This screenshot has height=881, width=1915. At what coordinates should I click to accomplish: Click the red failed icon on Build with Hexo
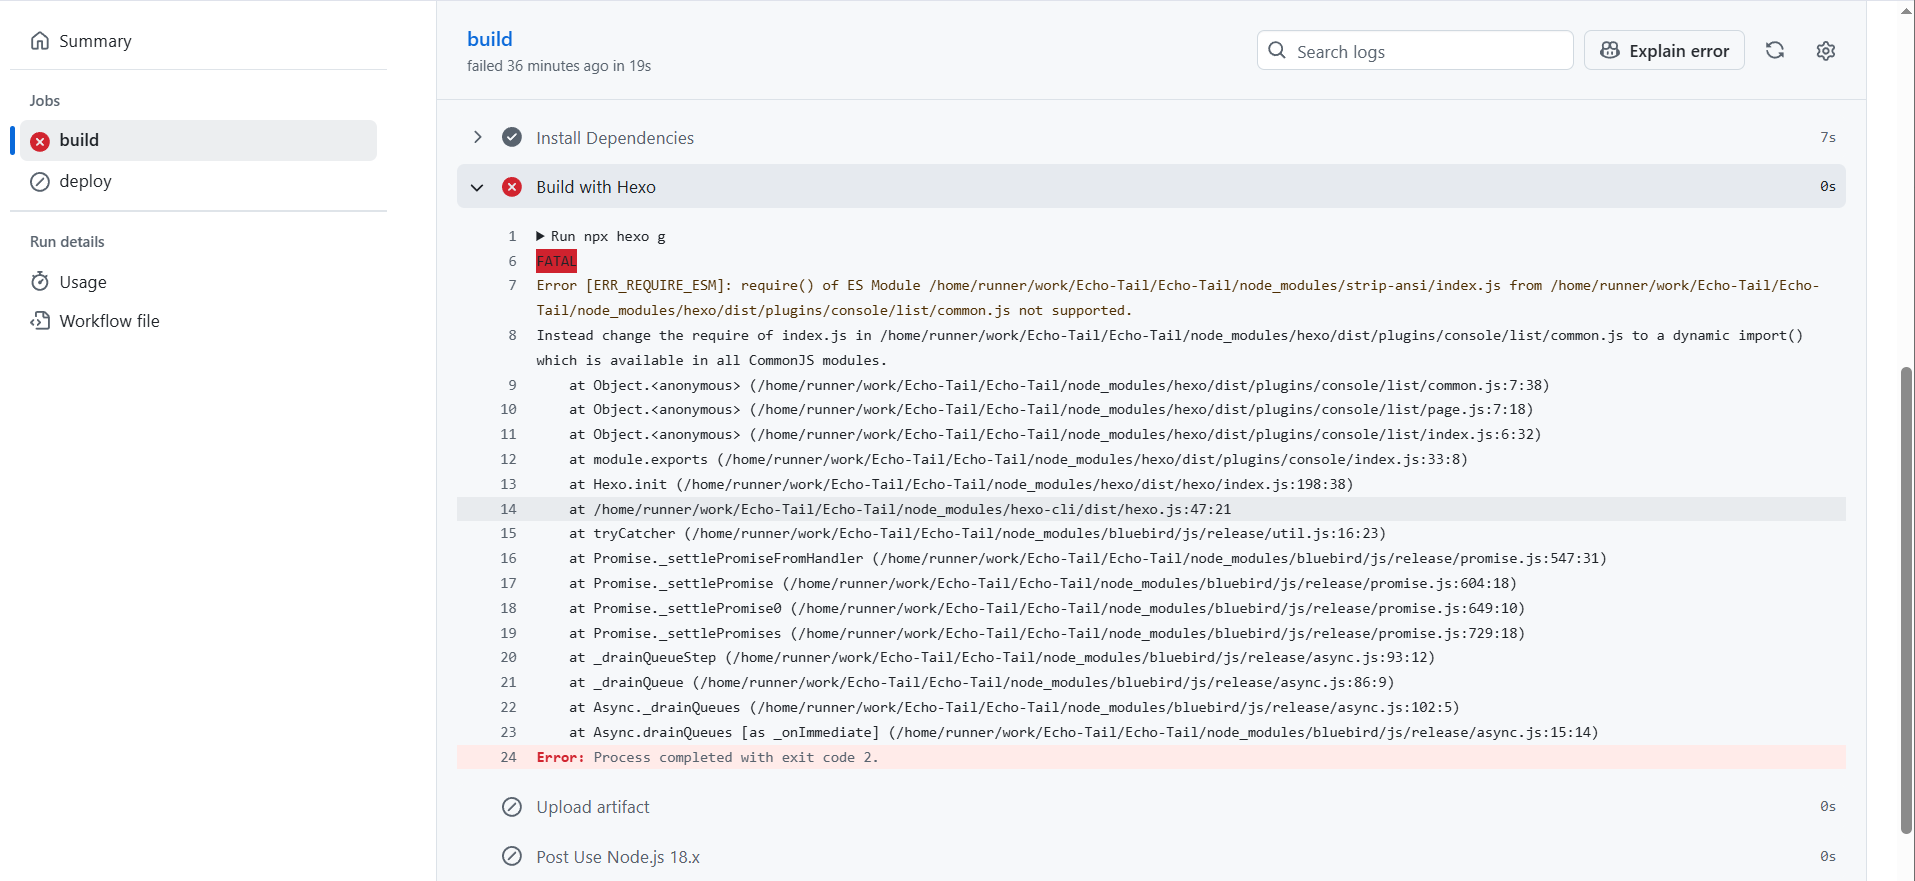point(512,187)
